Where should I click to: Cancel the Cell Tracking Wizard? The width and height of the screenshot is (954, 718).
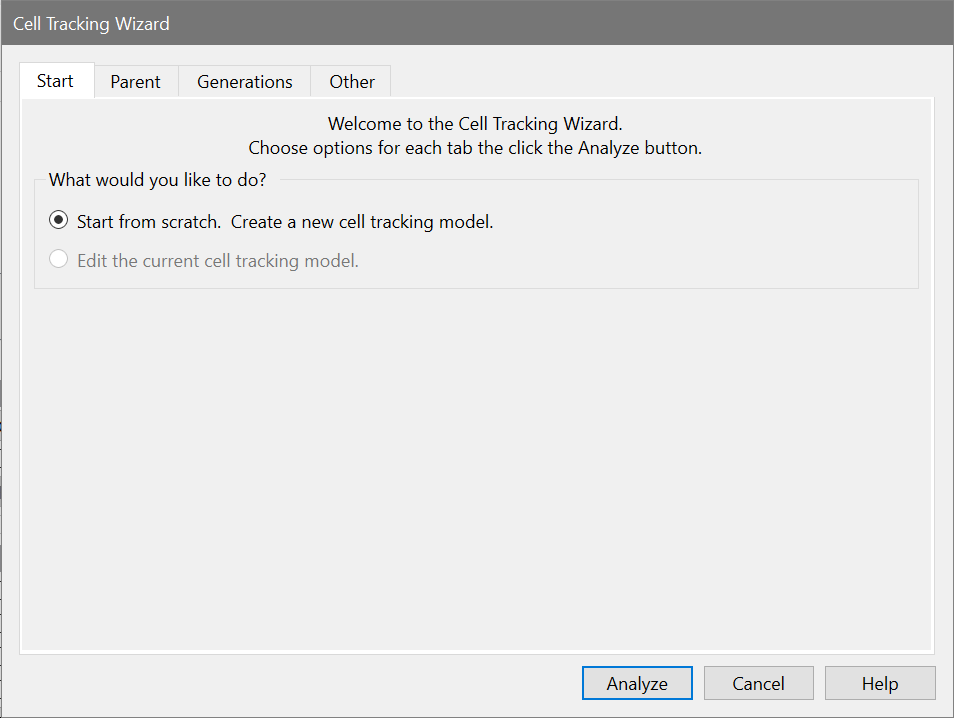758,684
